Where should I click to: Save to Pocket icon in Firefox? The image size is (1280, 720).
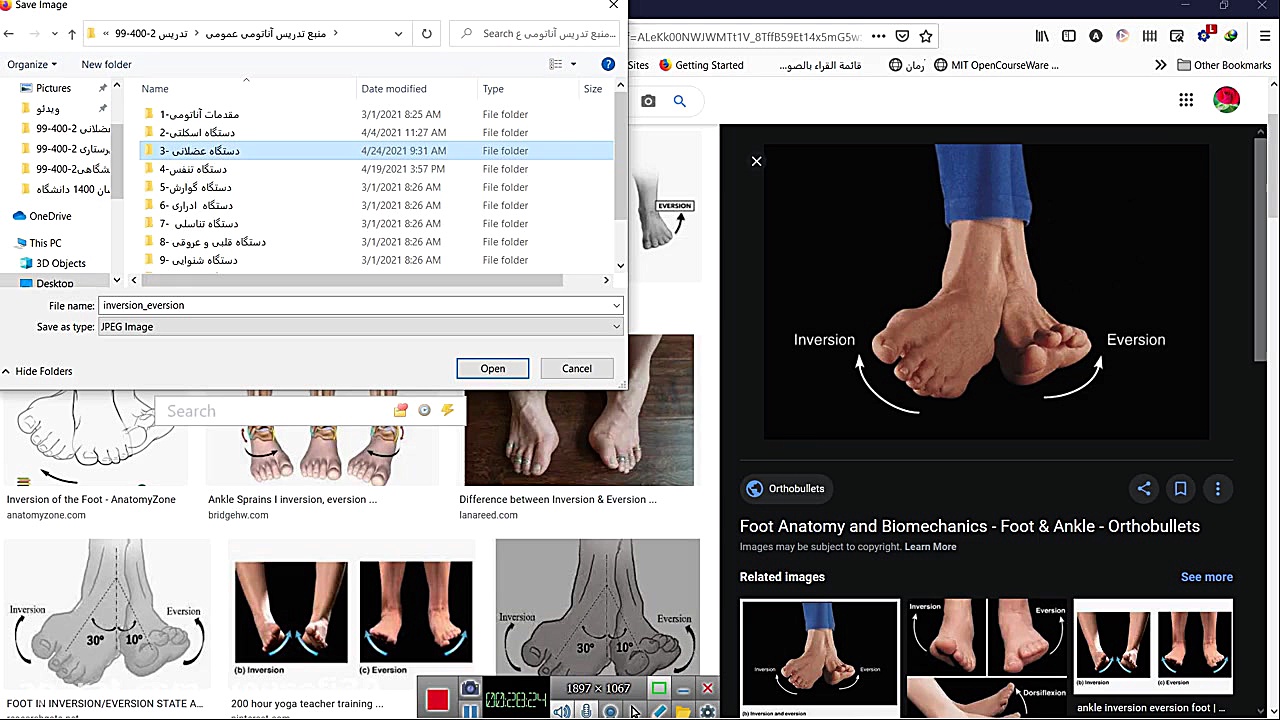pos(902,36)
